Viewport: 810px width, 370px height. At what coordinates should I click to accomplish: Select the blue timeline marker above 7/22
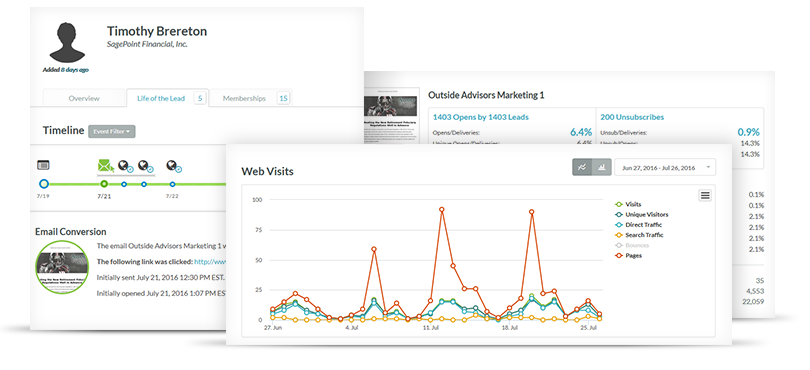pyautogui.click(x=173, y=184)
